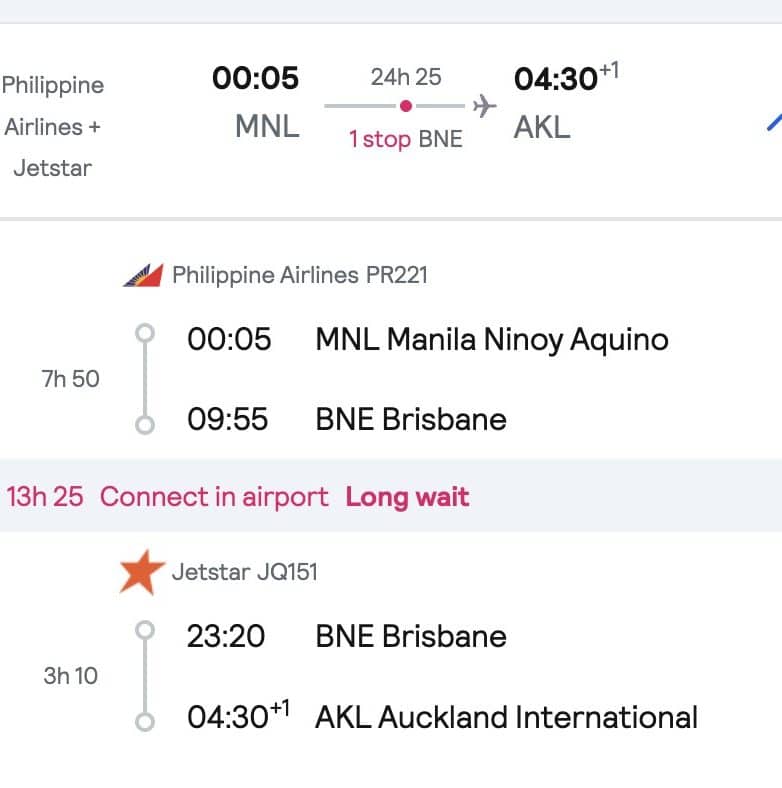
Task: Click the Auckland arrival timeline circle marker
Action: click(x=145, y=721)
